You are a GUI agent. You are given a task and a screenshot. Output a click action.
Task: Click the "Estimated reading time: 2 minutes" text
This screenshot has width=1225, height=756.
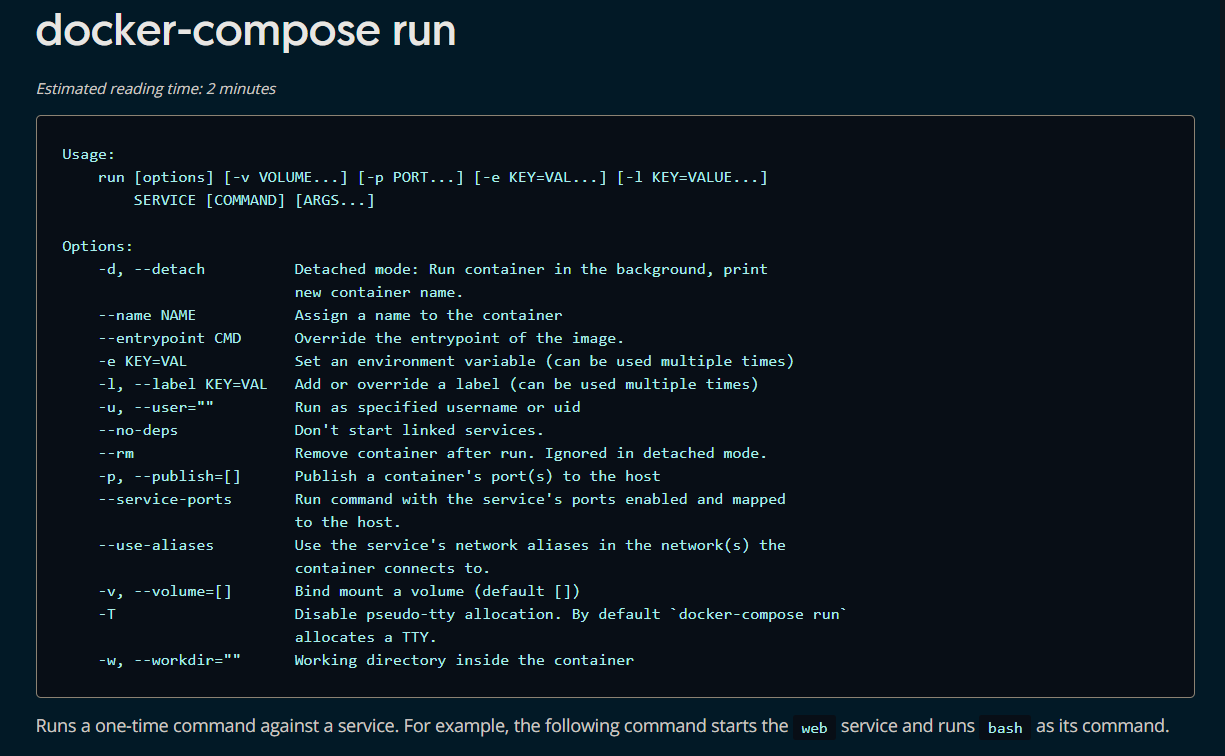point(156,89)
